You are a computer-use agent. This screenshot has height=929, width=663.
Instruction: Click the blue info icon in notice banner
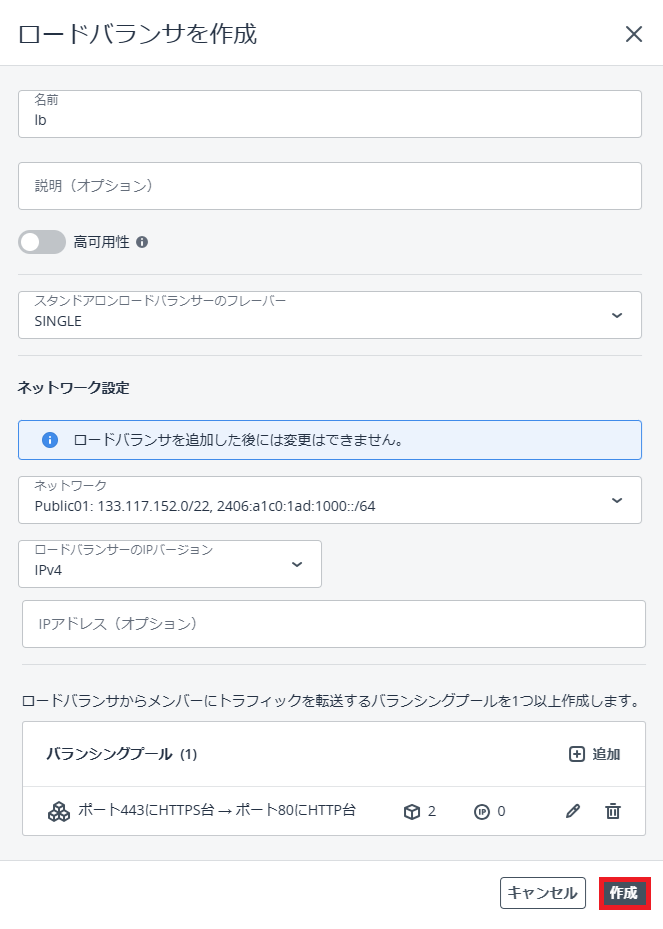49,440
